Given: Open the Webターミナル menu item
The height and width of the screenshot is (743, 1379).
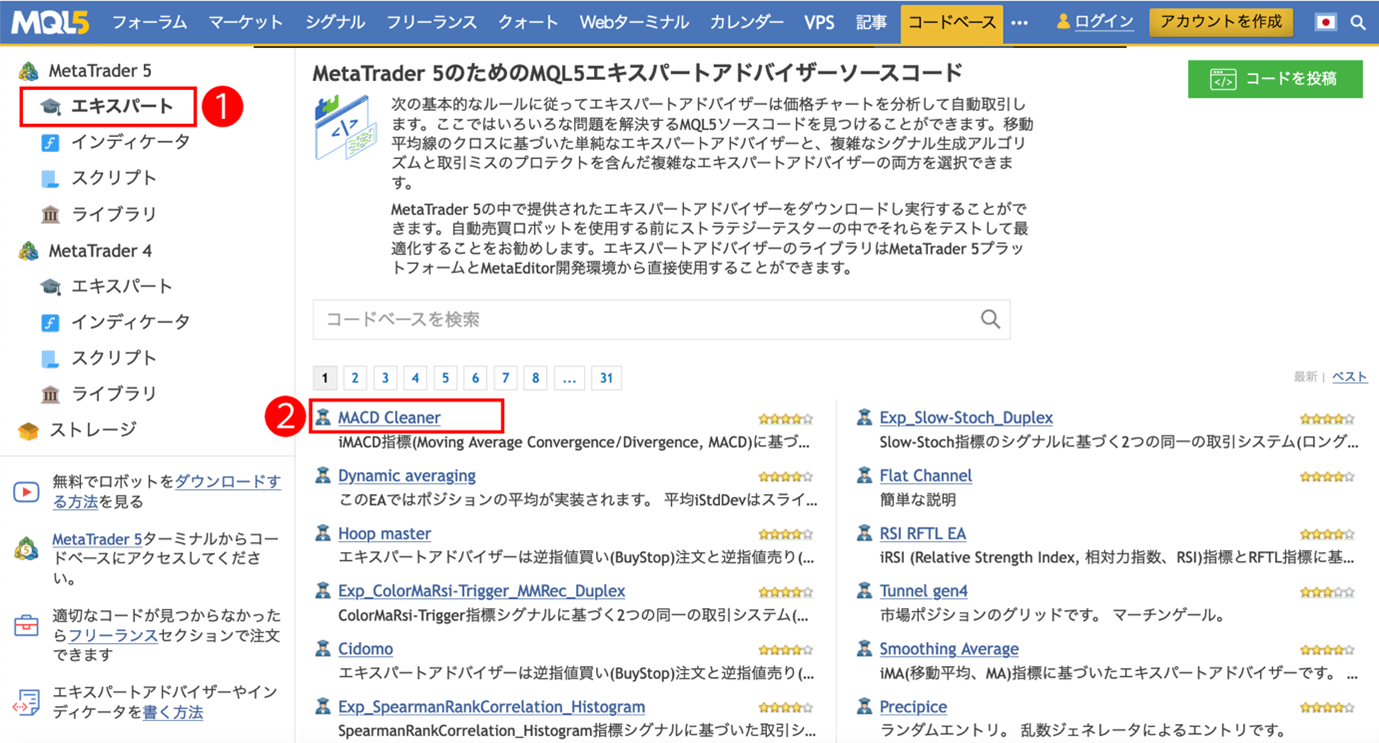Looking at the screenshot, I should click(634, 22).
